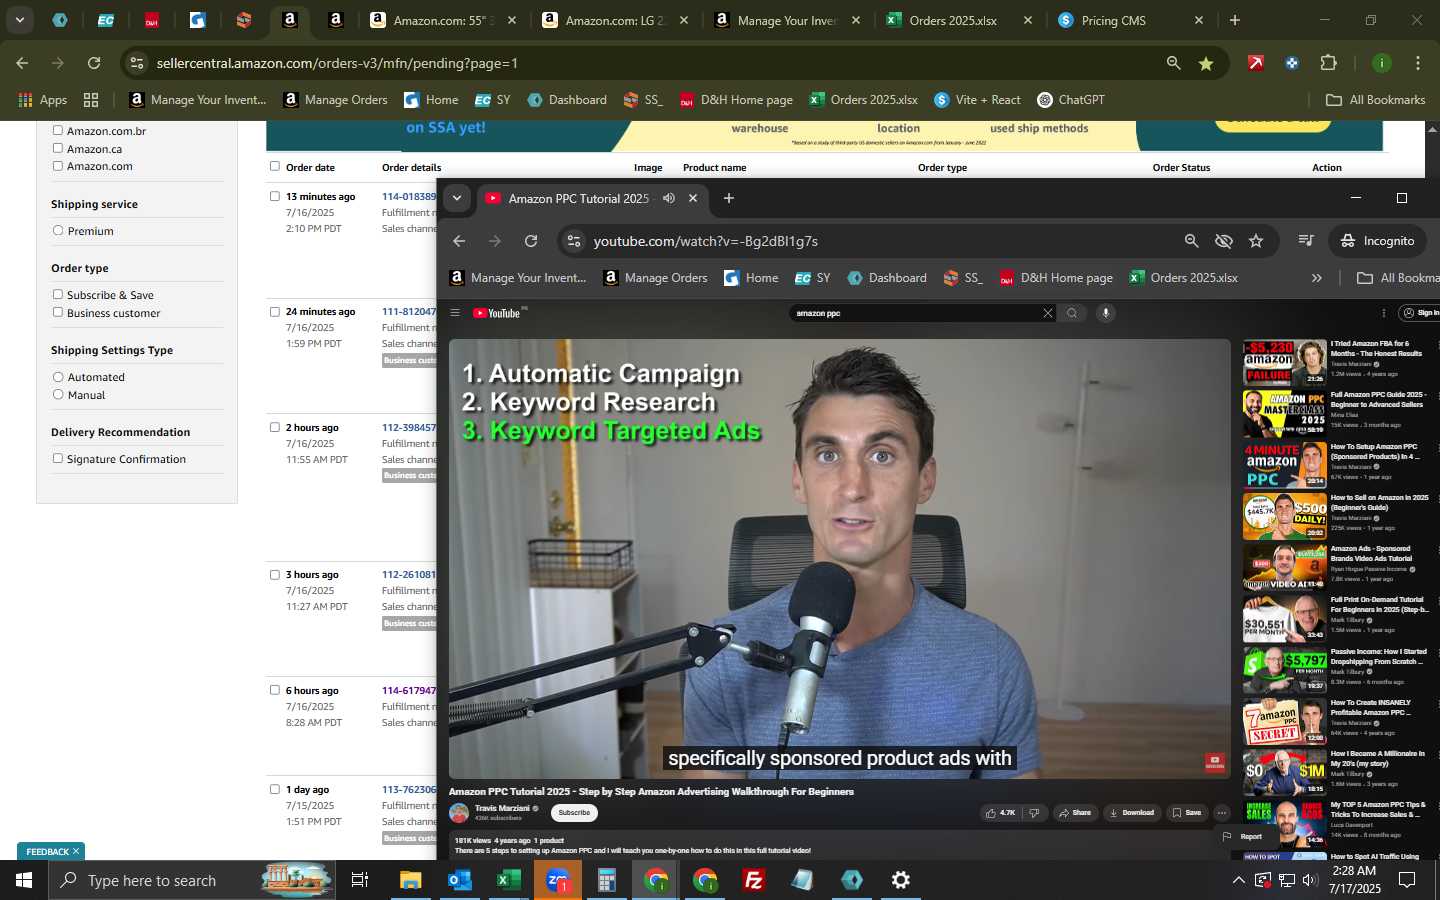Image resolution: width=1440 pixels, height=900 pixels.
Task: Expand hidden bookmarks chevron in YouTube window
Action: (x=1316, y=278)
